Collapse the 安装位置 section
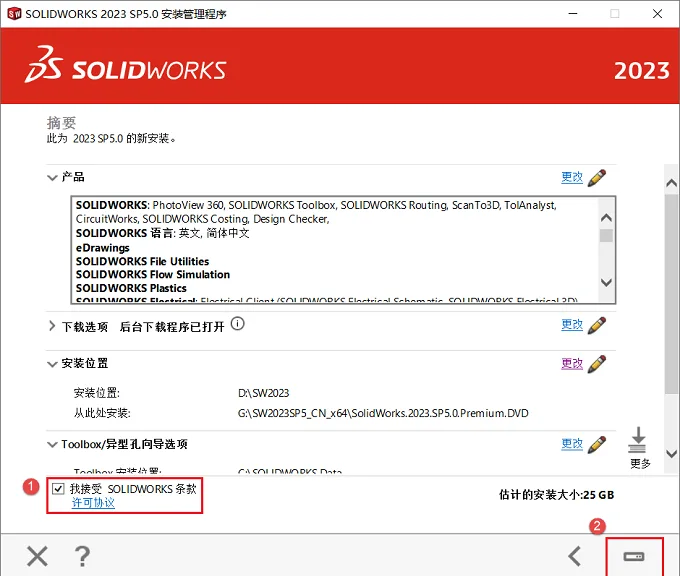This screenshot has width=680, height=576. coord(52,364)
